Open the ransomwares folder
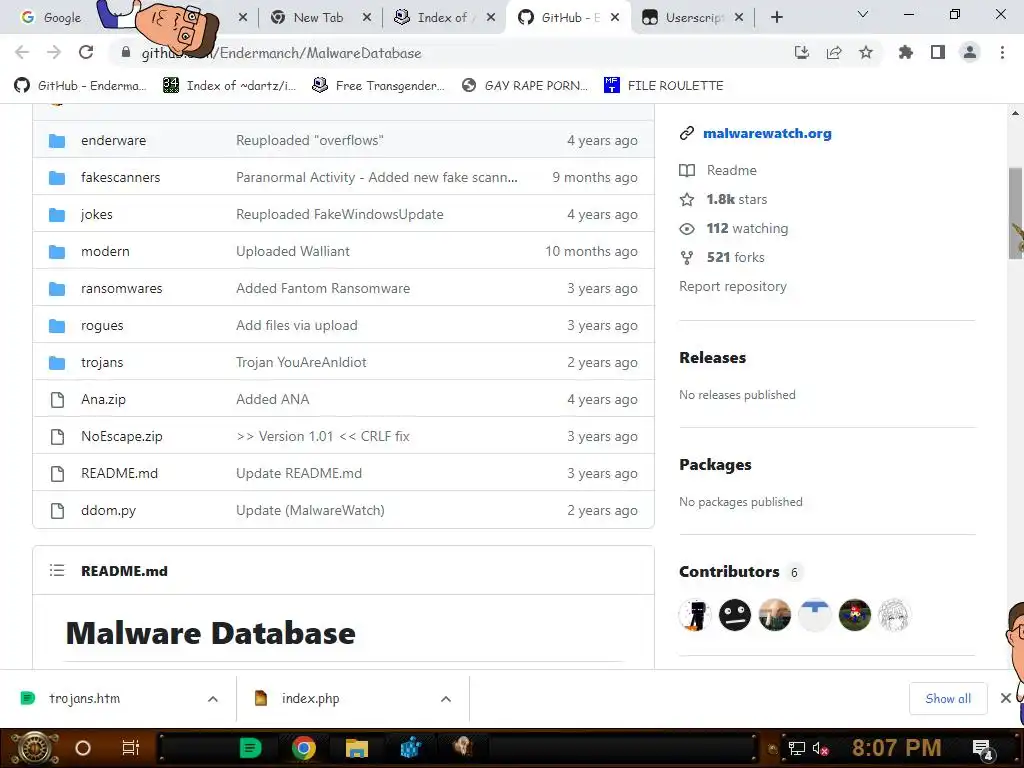Viewport: 1024px width, 768px height. click(121, 289)
